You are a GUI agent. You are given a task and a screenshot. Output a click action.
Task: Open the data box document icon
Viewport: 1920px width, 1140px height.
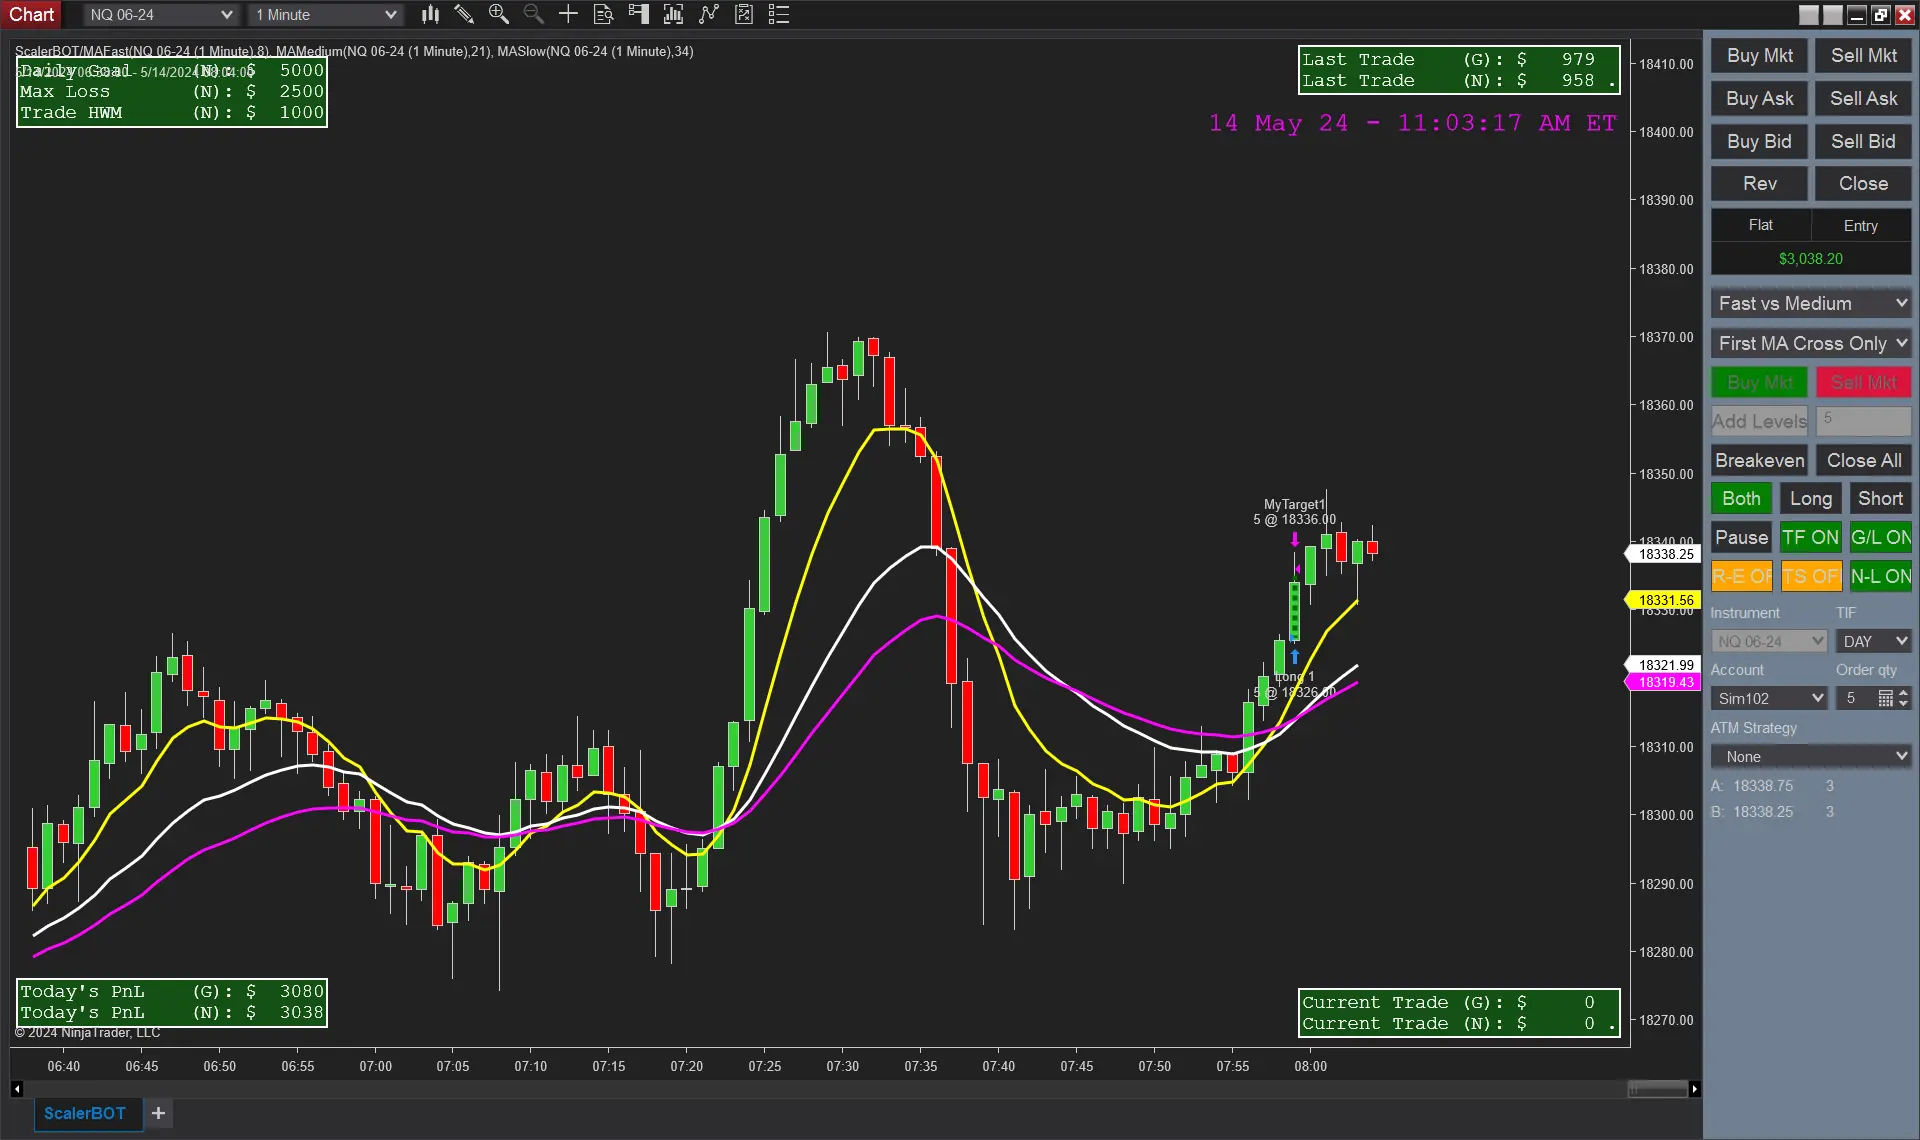pyautogui.click(x=603, y=14)
